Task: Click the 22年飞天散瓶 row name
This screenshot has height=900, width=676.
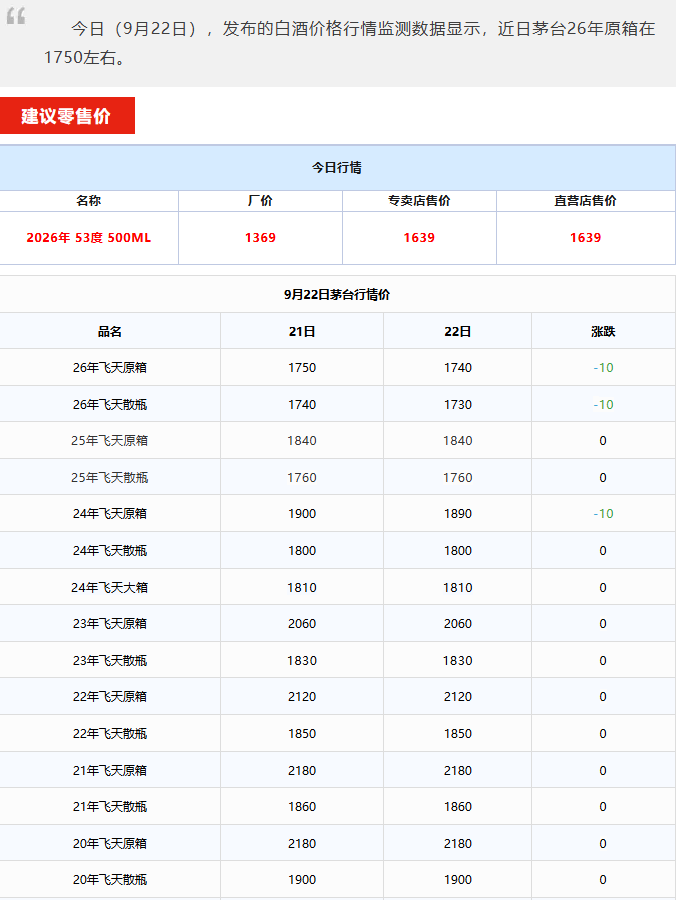Action: tap(110, 734)
